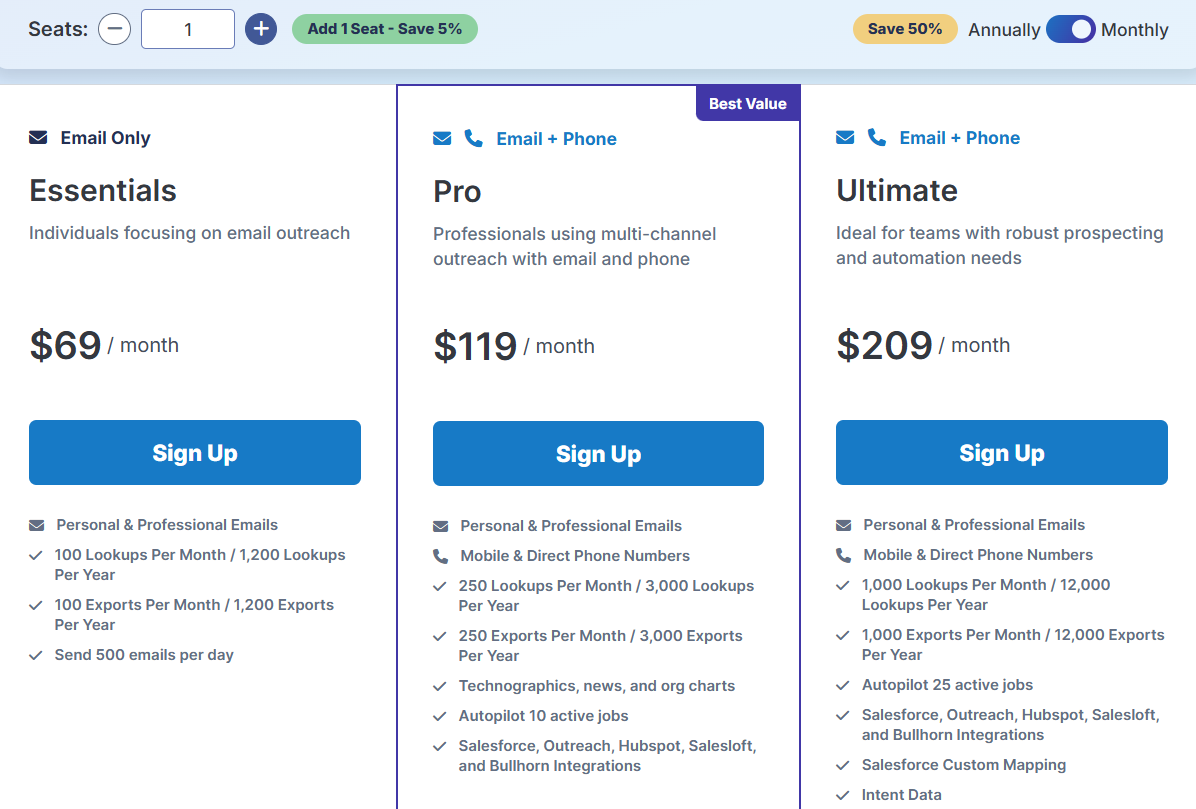The height and width of the screenshot is (809, 1196).
Task: Click the Essentials Sign Up button
Action: (195, 452)
